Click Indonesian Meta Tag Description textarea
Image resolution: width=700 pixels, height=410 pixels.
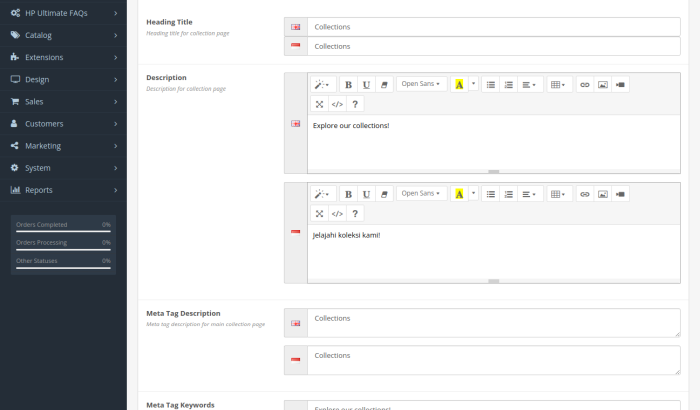(x=494, y=360)
